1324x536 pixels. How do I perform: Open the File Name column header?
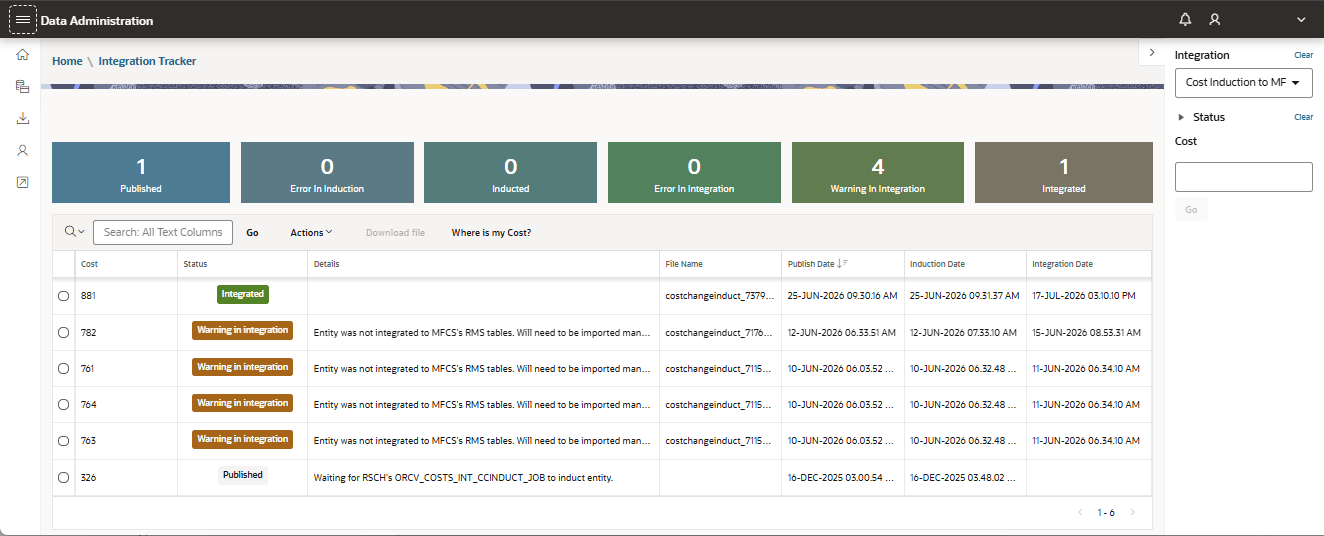(x=721, y=264)
